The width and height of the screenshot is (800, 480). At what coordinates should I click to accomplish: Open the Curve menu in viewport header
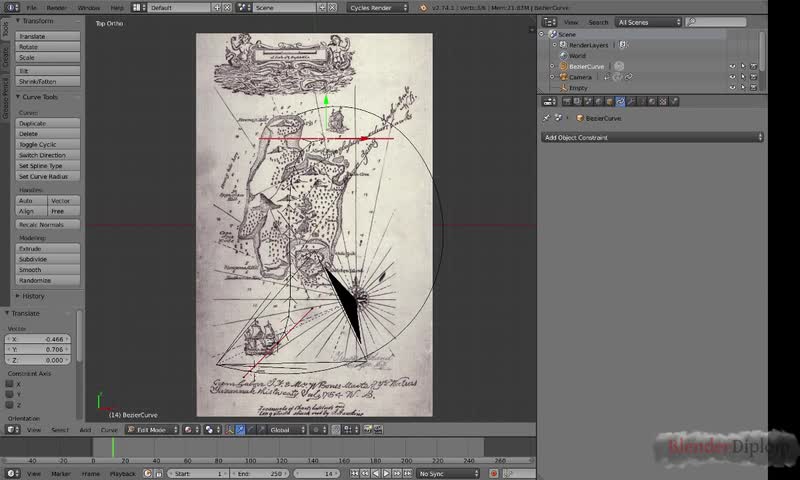click(x=109, y=430)
